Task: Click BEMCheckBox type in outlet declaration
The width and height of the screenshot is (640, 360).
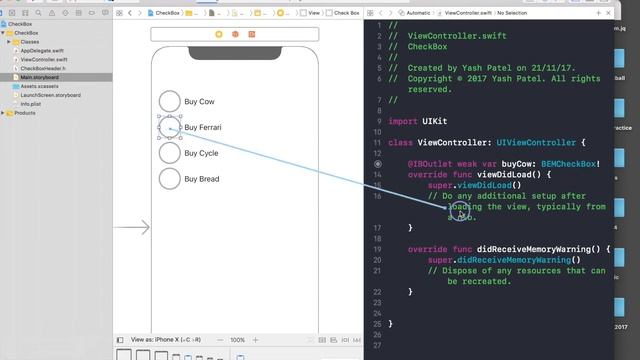Action: pos(568,164)
